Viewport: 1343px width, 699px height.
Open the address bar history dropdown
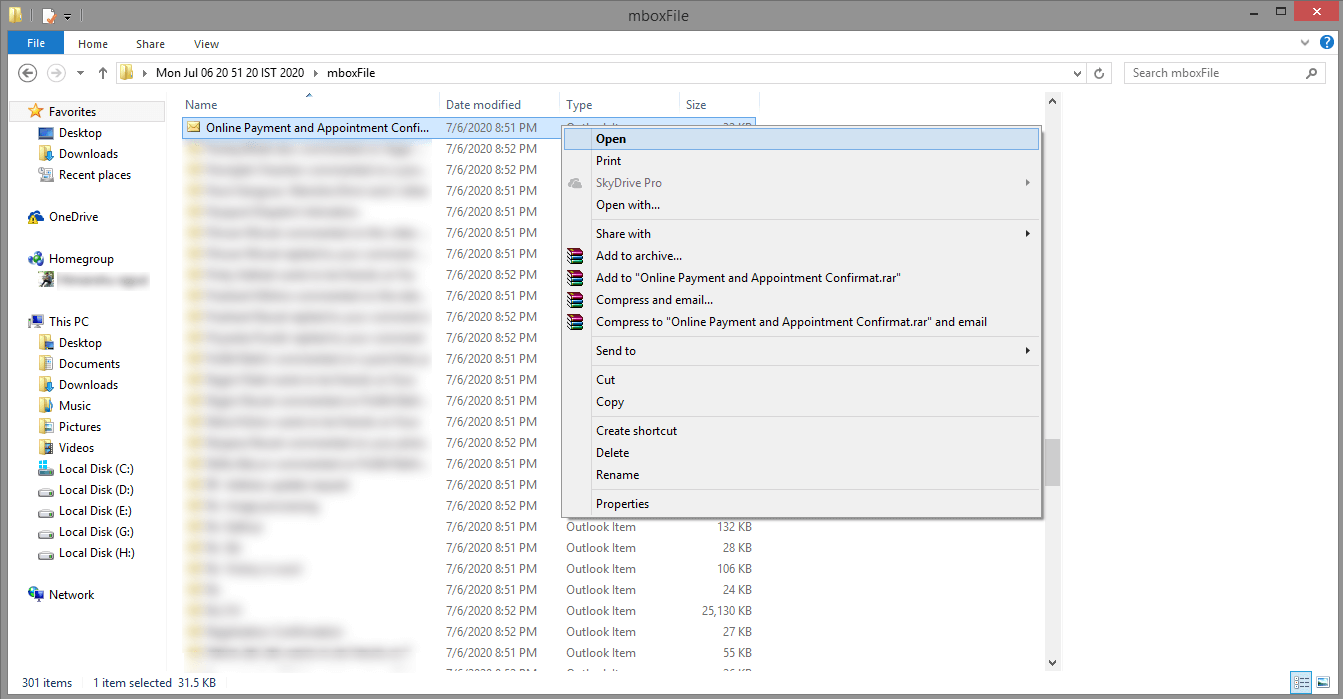coord(1076,72)
